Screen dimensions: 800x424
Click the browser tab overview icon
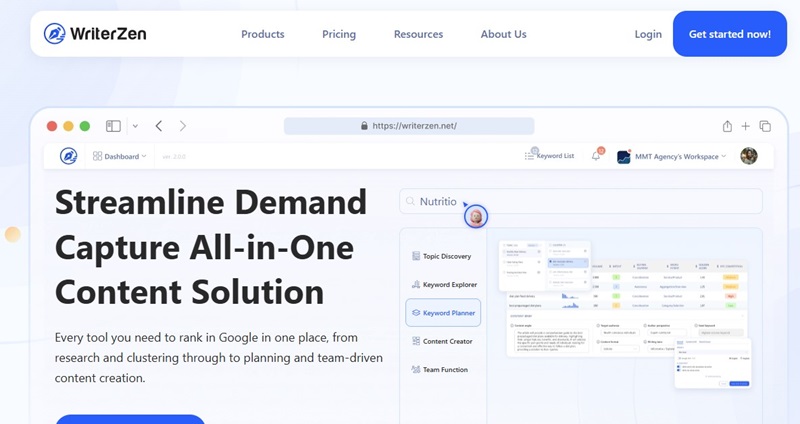(x=765, y=126)
